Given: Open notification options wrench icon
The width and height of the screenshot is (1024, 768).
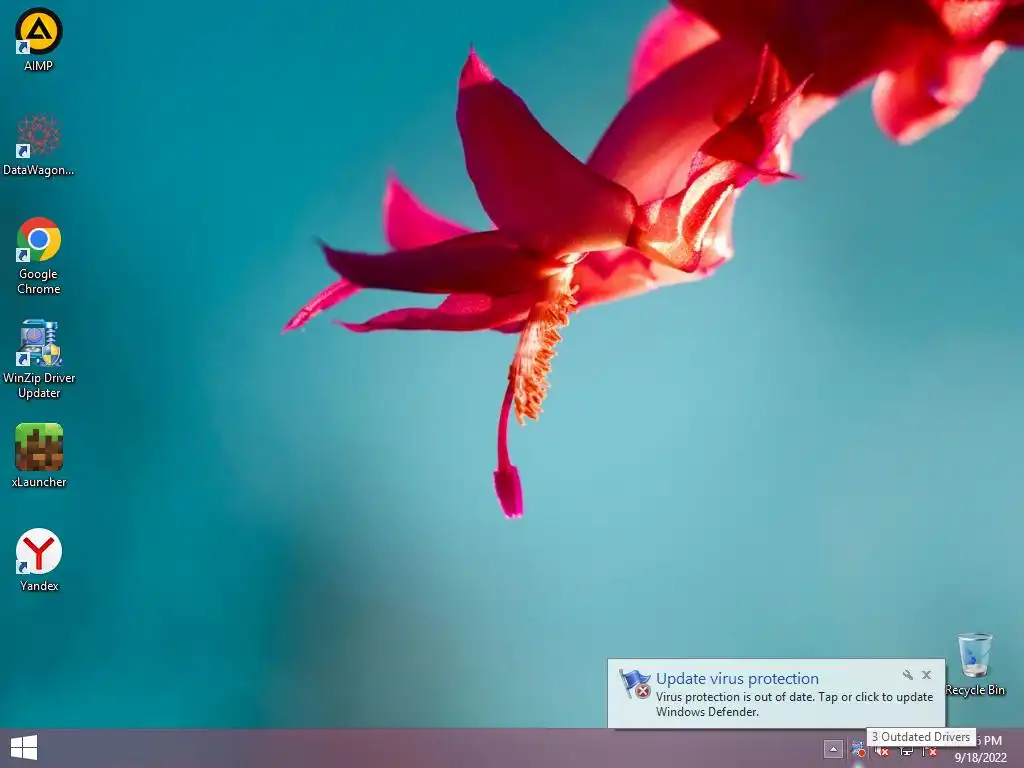Looking at the screenshot, I should coord(907,675).
